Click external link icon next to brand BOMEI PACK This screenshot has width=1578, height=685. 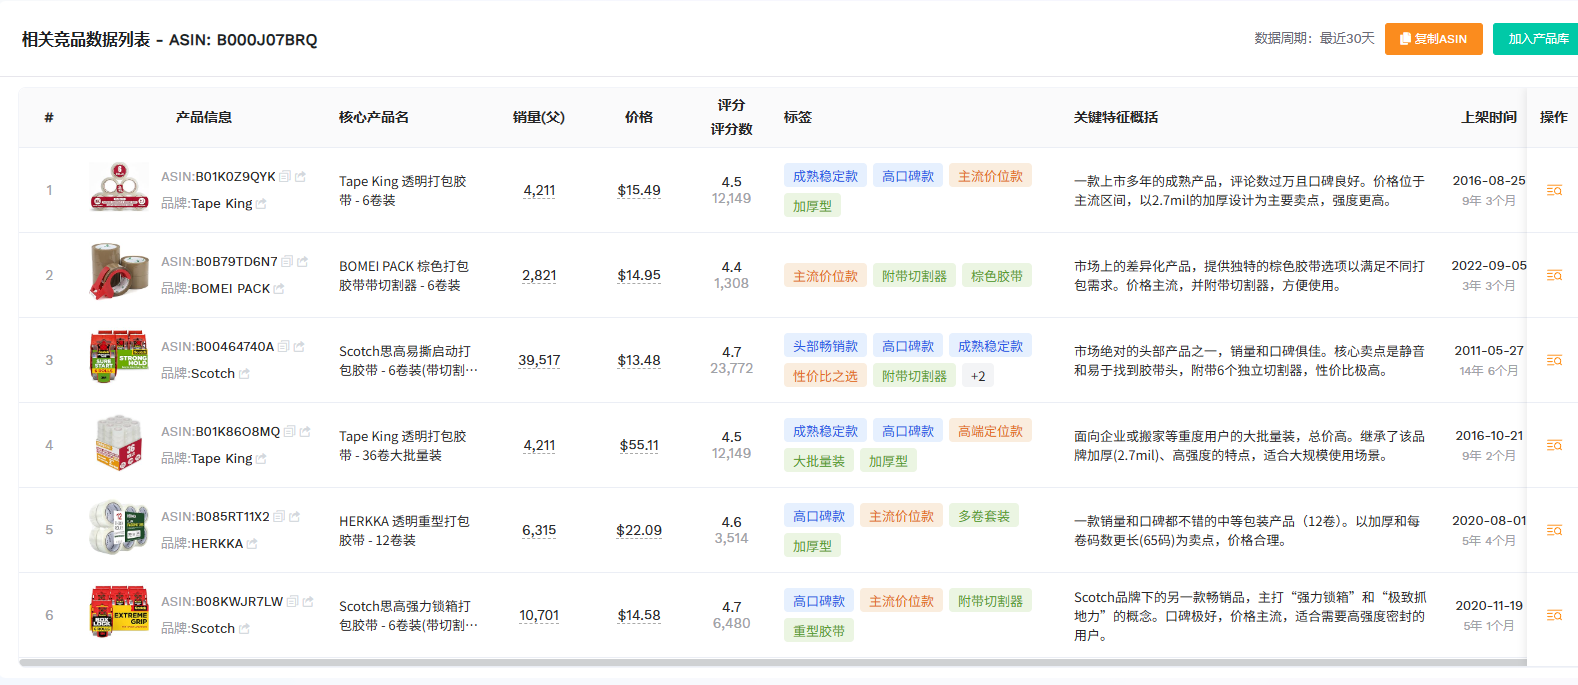point(279,289)
